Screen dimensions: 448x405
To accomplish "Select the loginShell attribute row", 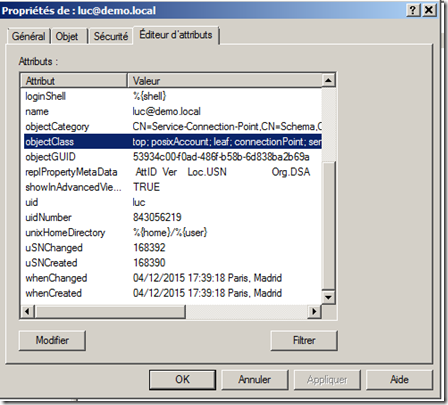I will coord(172,96).
